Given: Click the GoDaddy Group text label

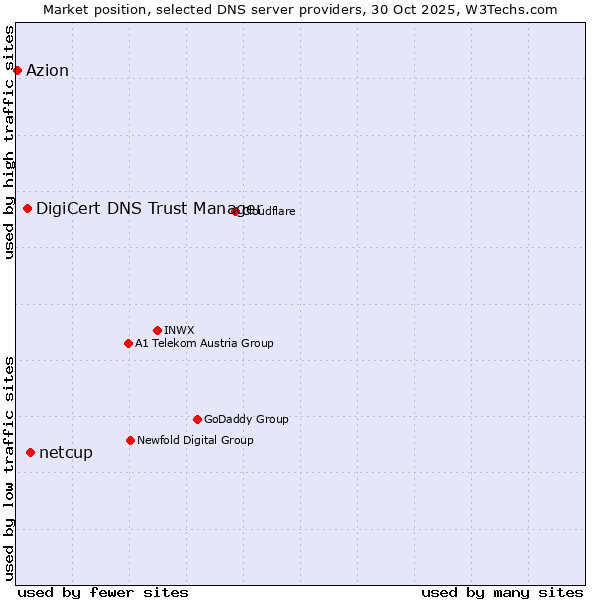Looking at the screenshot, I should pyautogui.click(x=246, y=419).
